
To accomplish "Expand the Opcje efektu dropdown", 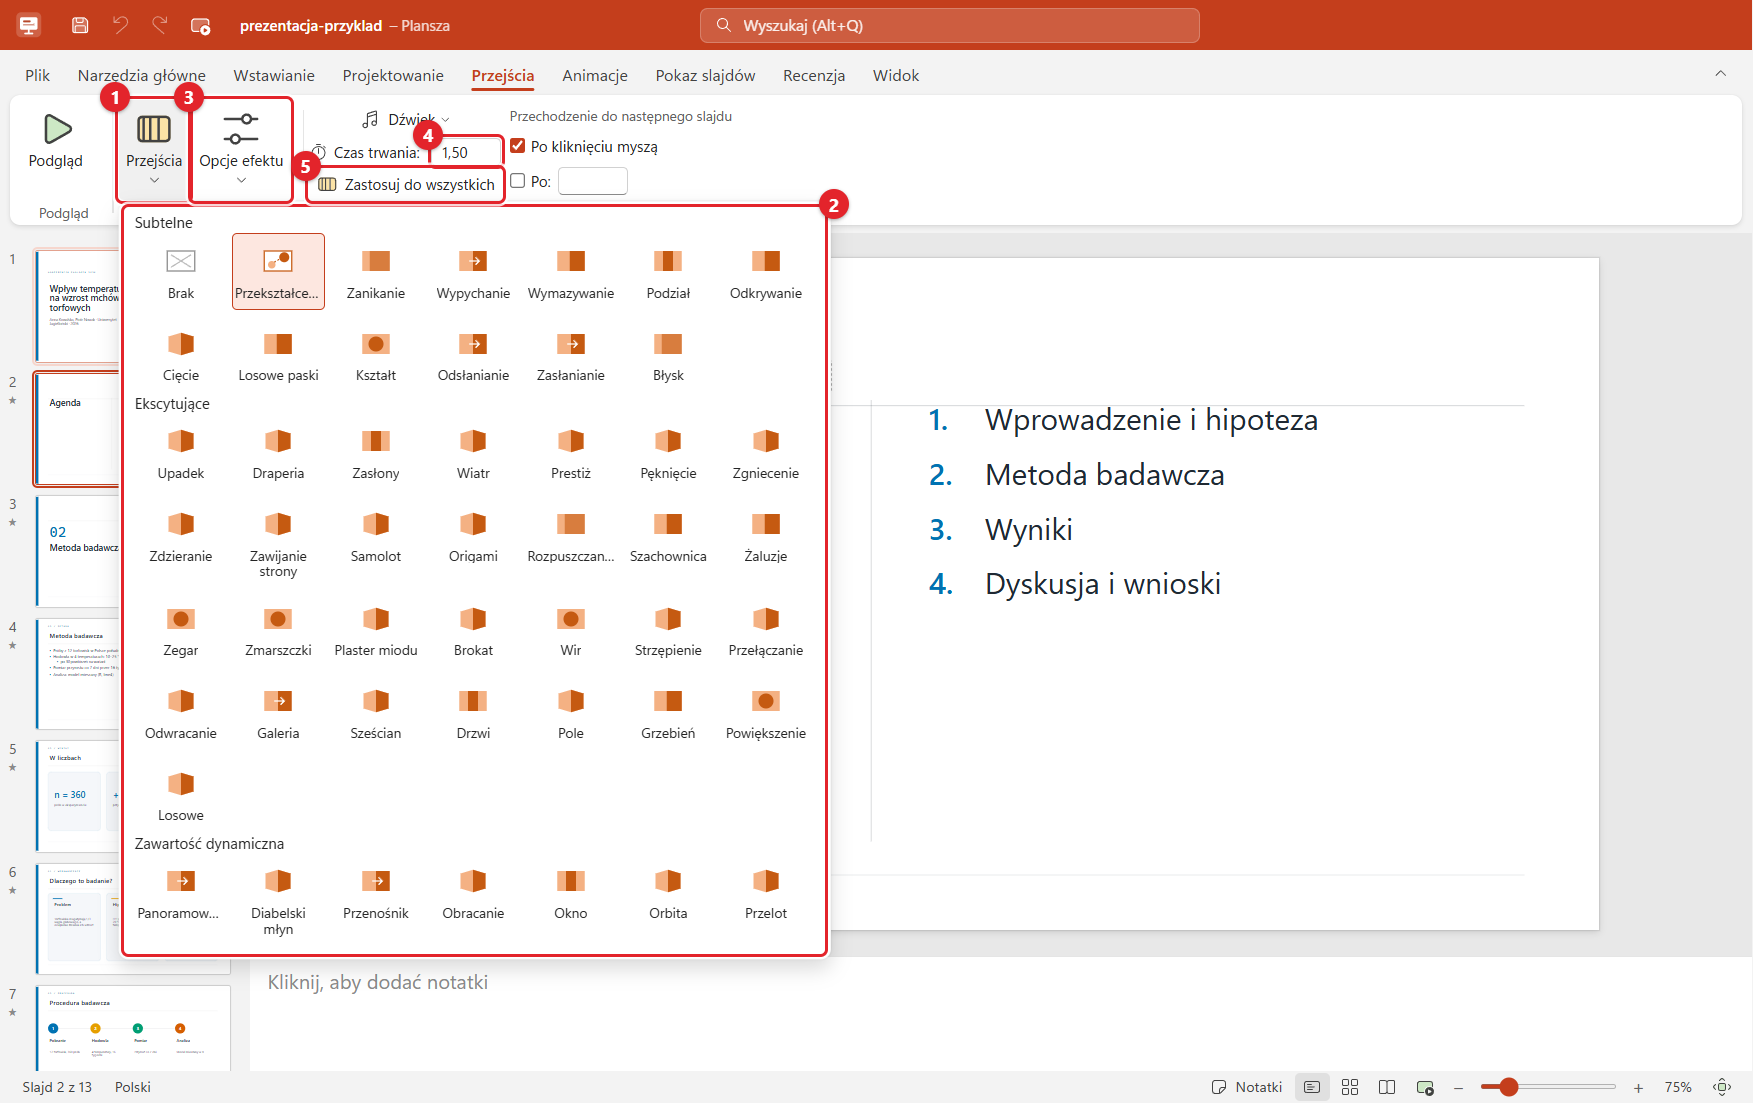I will (x=241, y=150).
